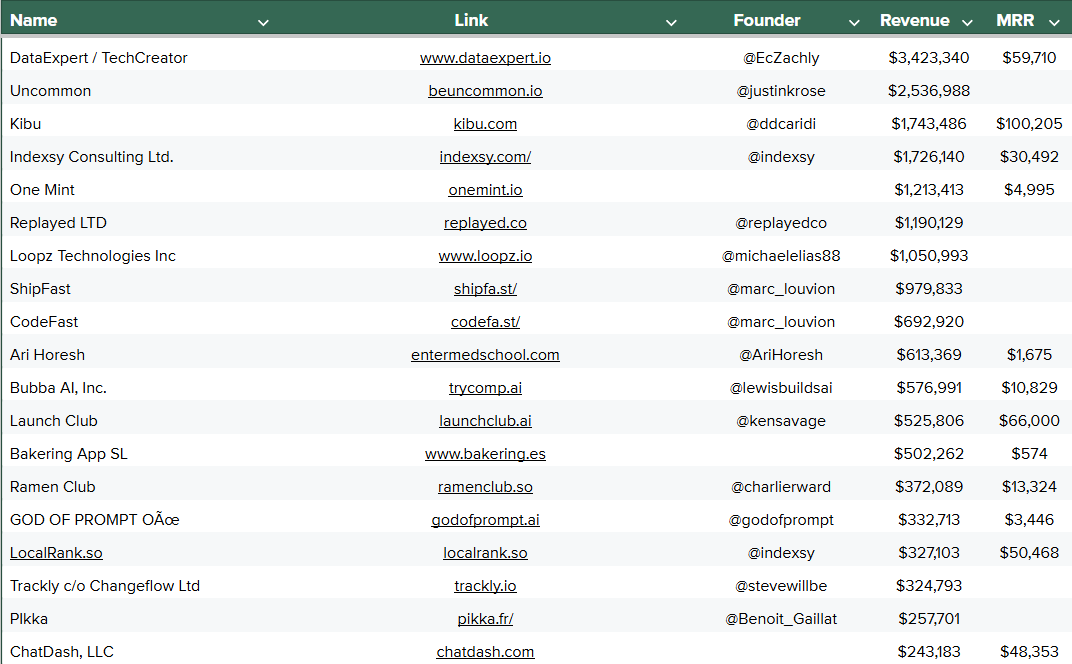
Task: Open the kibu.com link
Action: pyautogui.click(x=485, y=123)
